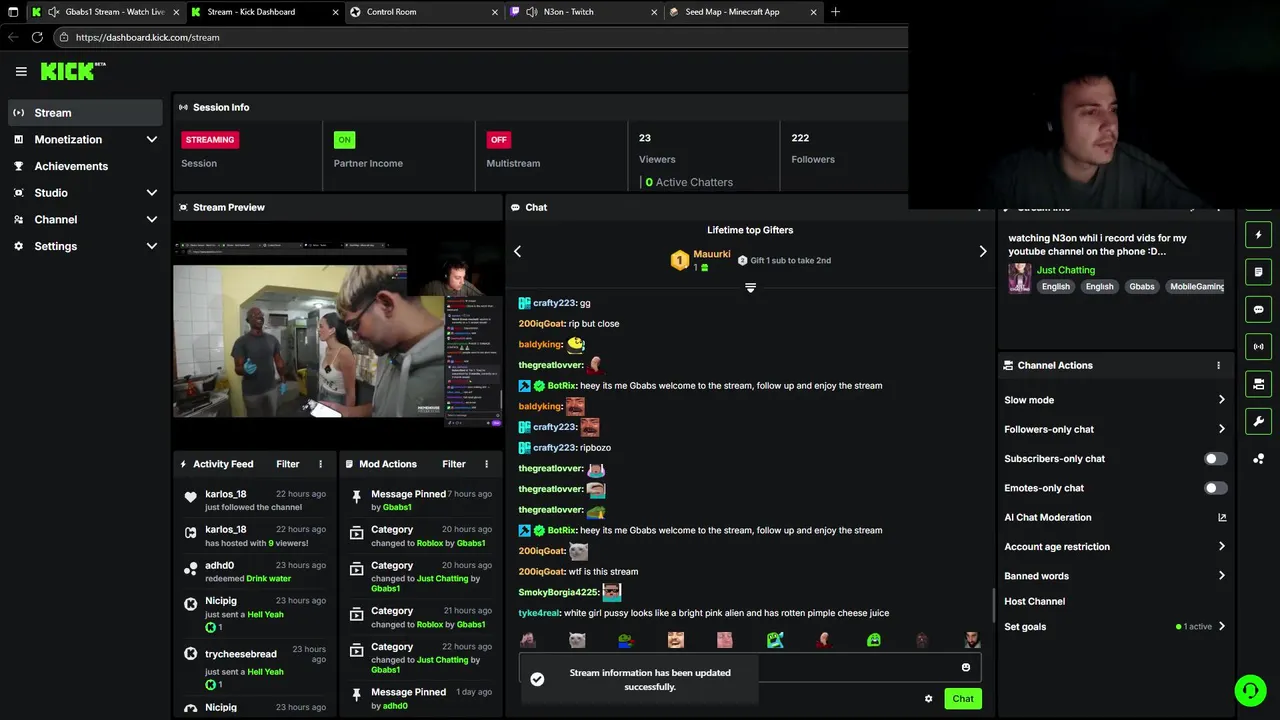Switch to N3on - Twitch browser tab

pos(583,12)
